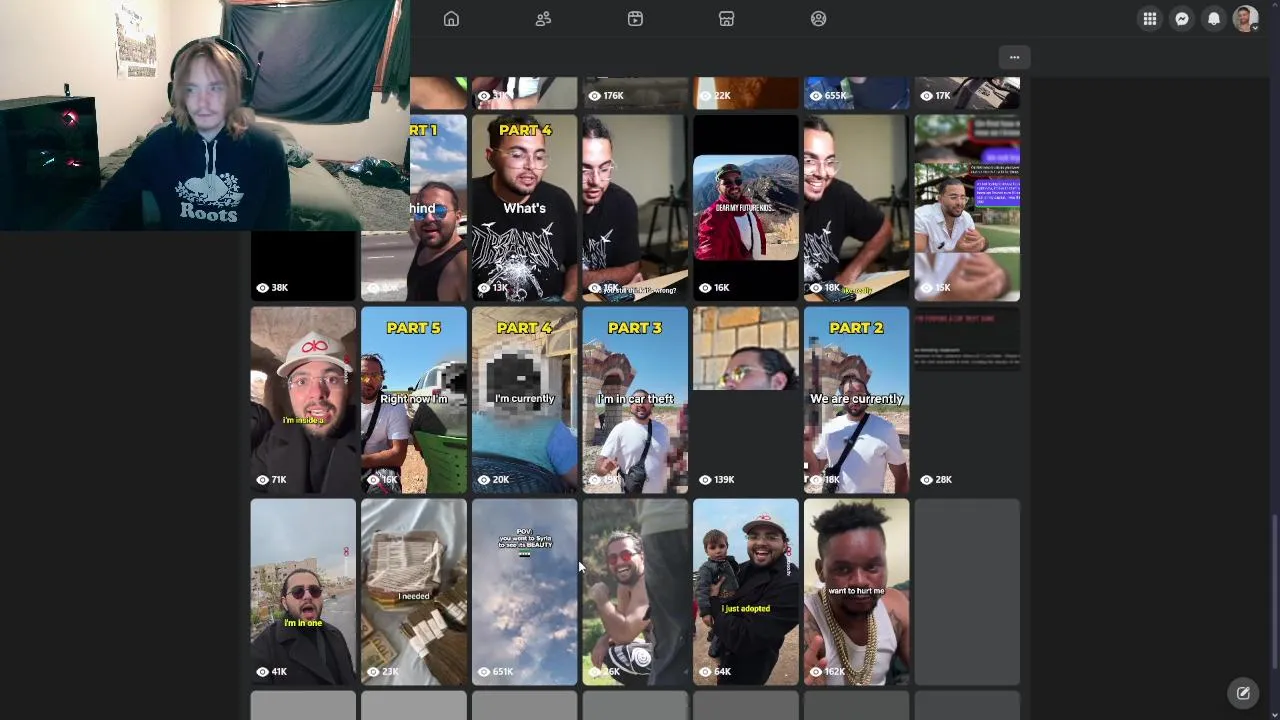Viewport: 1280px width, 720px height.
Task: Open the blurred-face PART 4 reel with 20K views
Action: 524,400
